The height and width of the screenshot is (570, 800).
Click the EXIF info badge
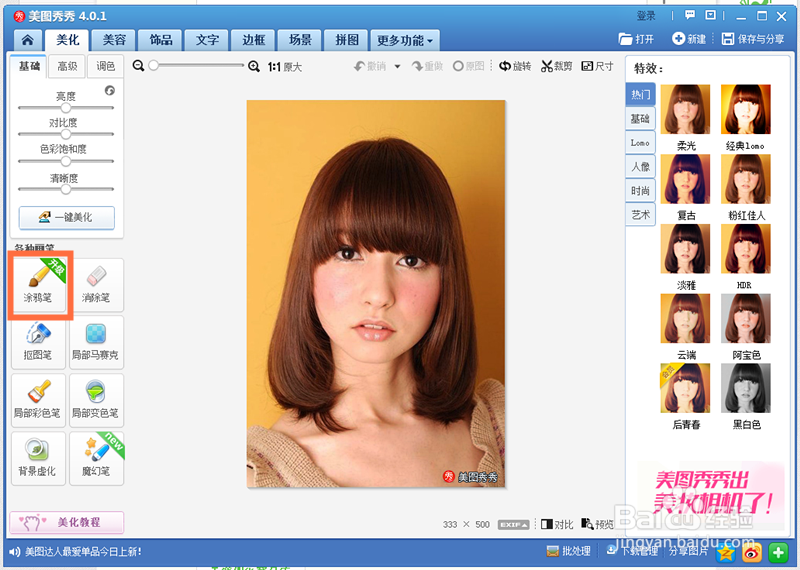pos(513,525)
